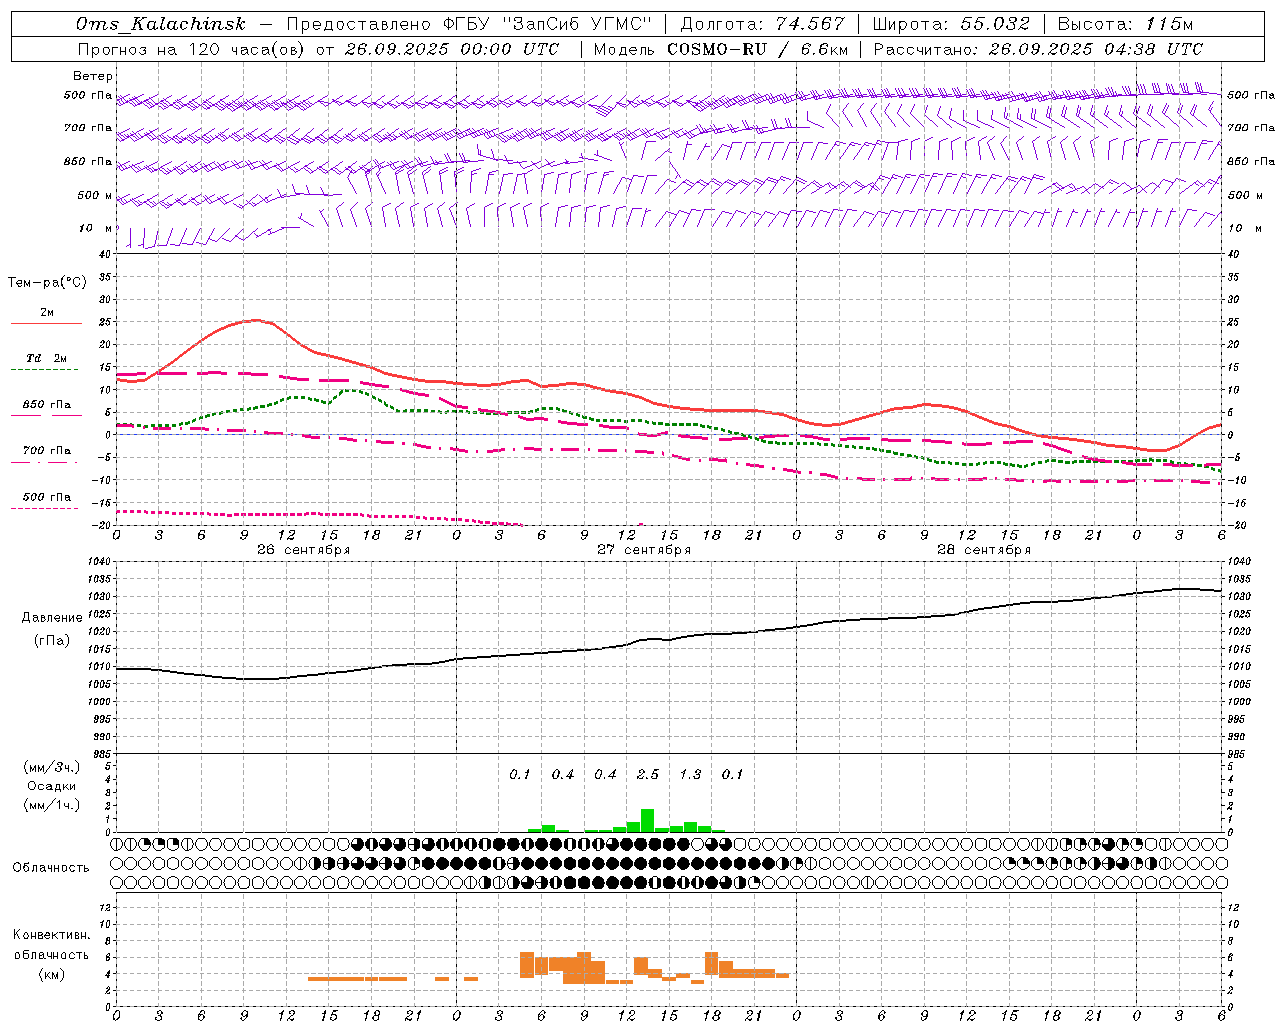Click the Высота: 115м value
This screenshot has width=1280, height=1024.
tap(1125, 24)
